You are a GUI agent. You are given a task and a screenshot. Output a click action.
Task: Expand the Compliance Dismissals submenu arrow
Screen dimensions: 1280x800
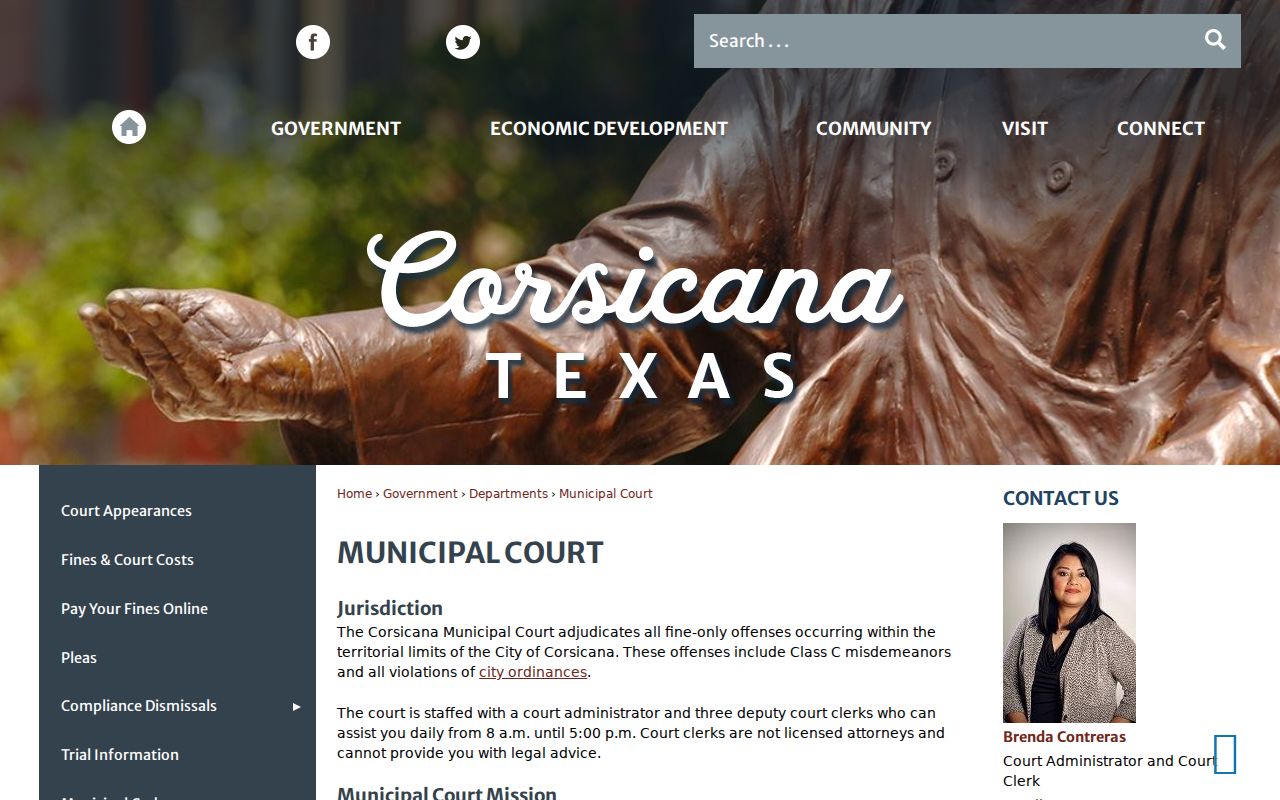pyautogui.click(x=296, y=707)
